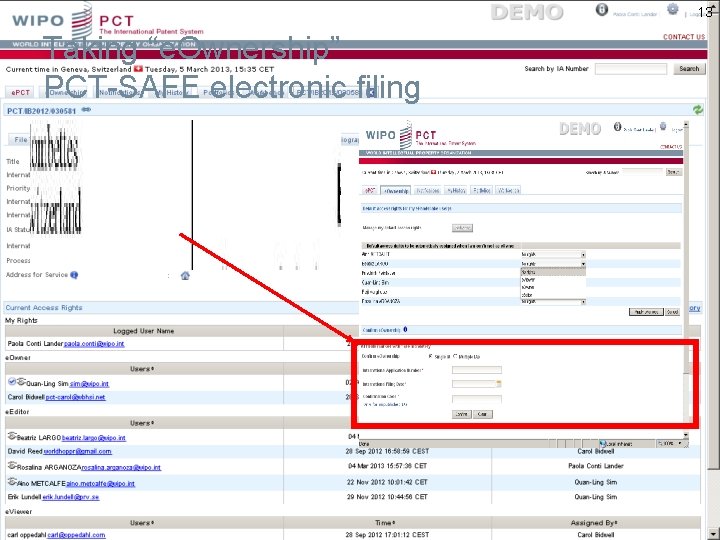Switch to ePCT tab on main page
This screenshot has width=720, height=540.
point(20,92)
